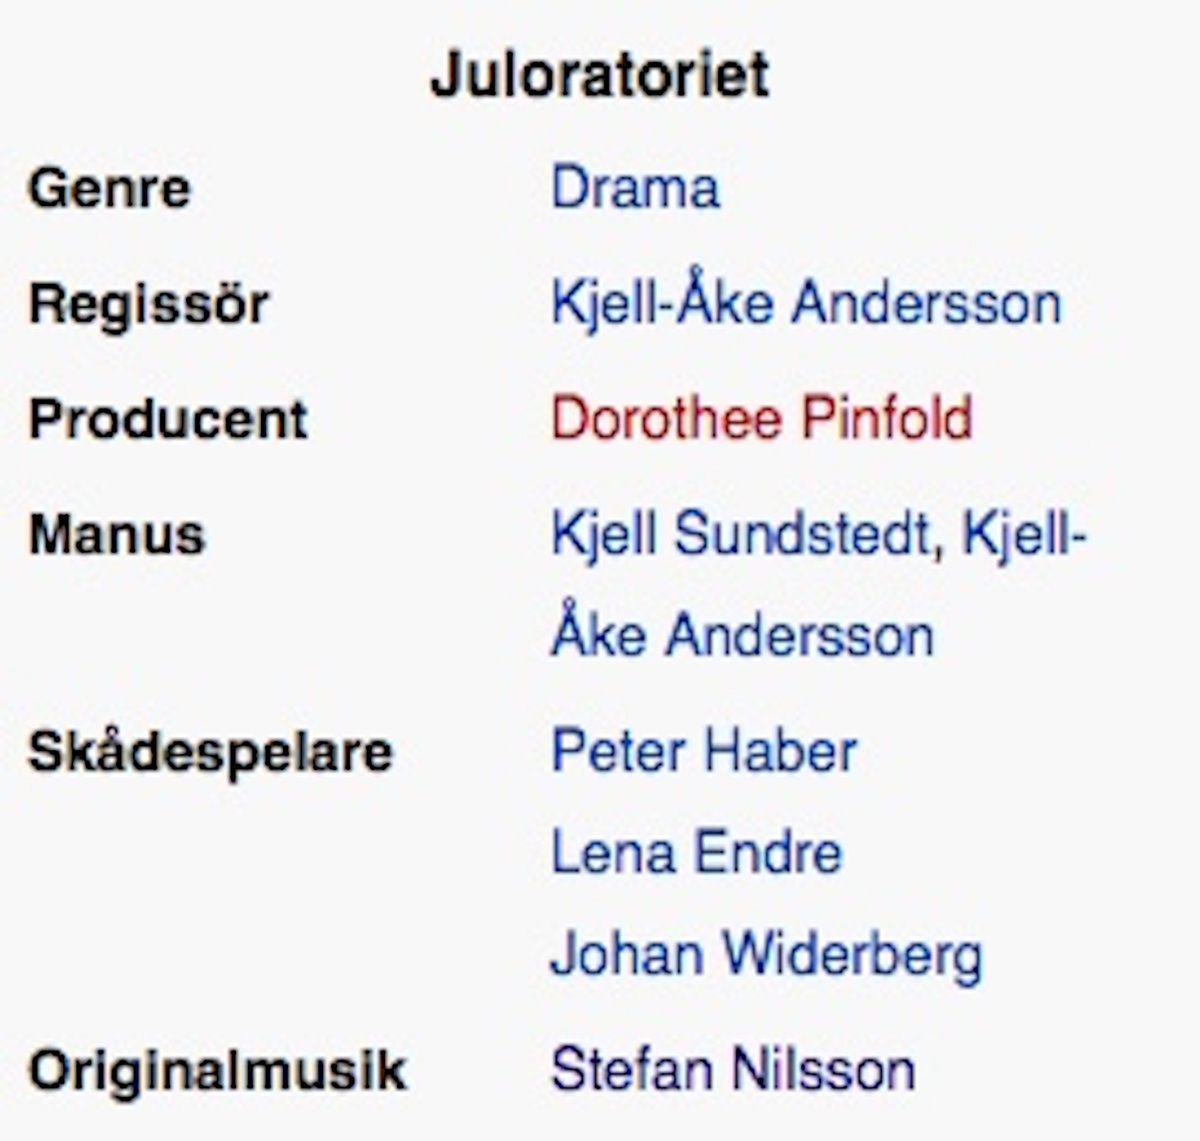Click the Originalmusik row label
The width and height of the screenshot is (1200, 1141).
(217, 1070)
